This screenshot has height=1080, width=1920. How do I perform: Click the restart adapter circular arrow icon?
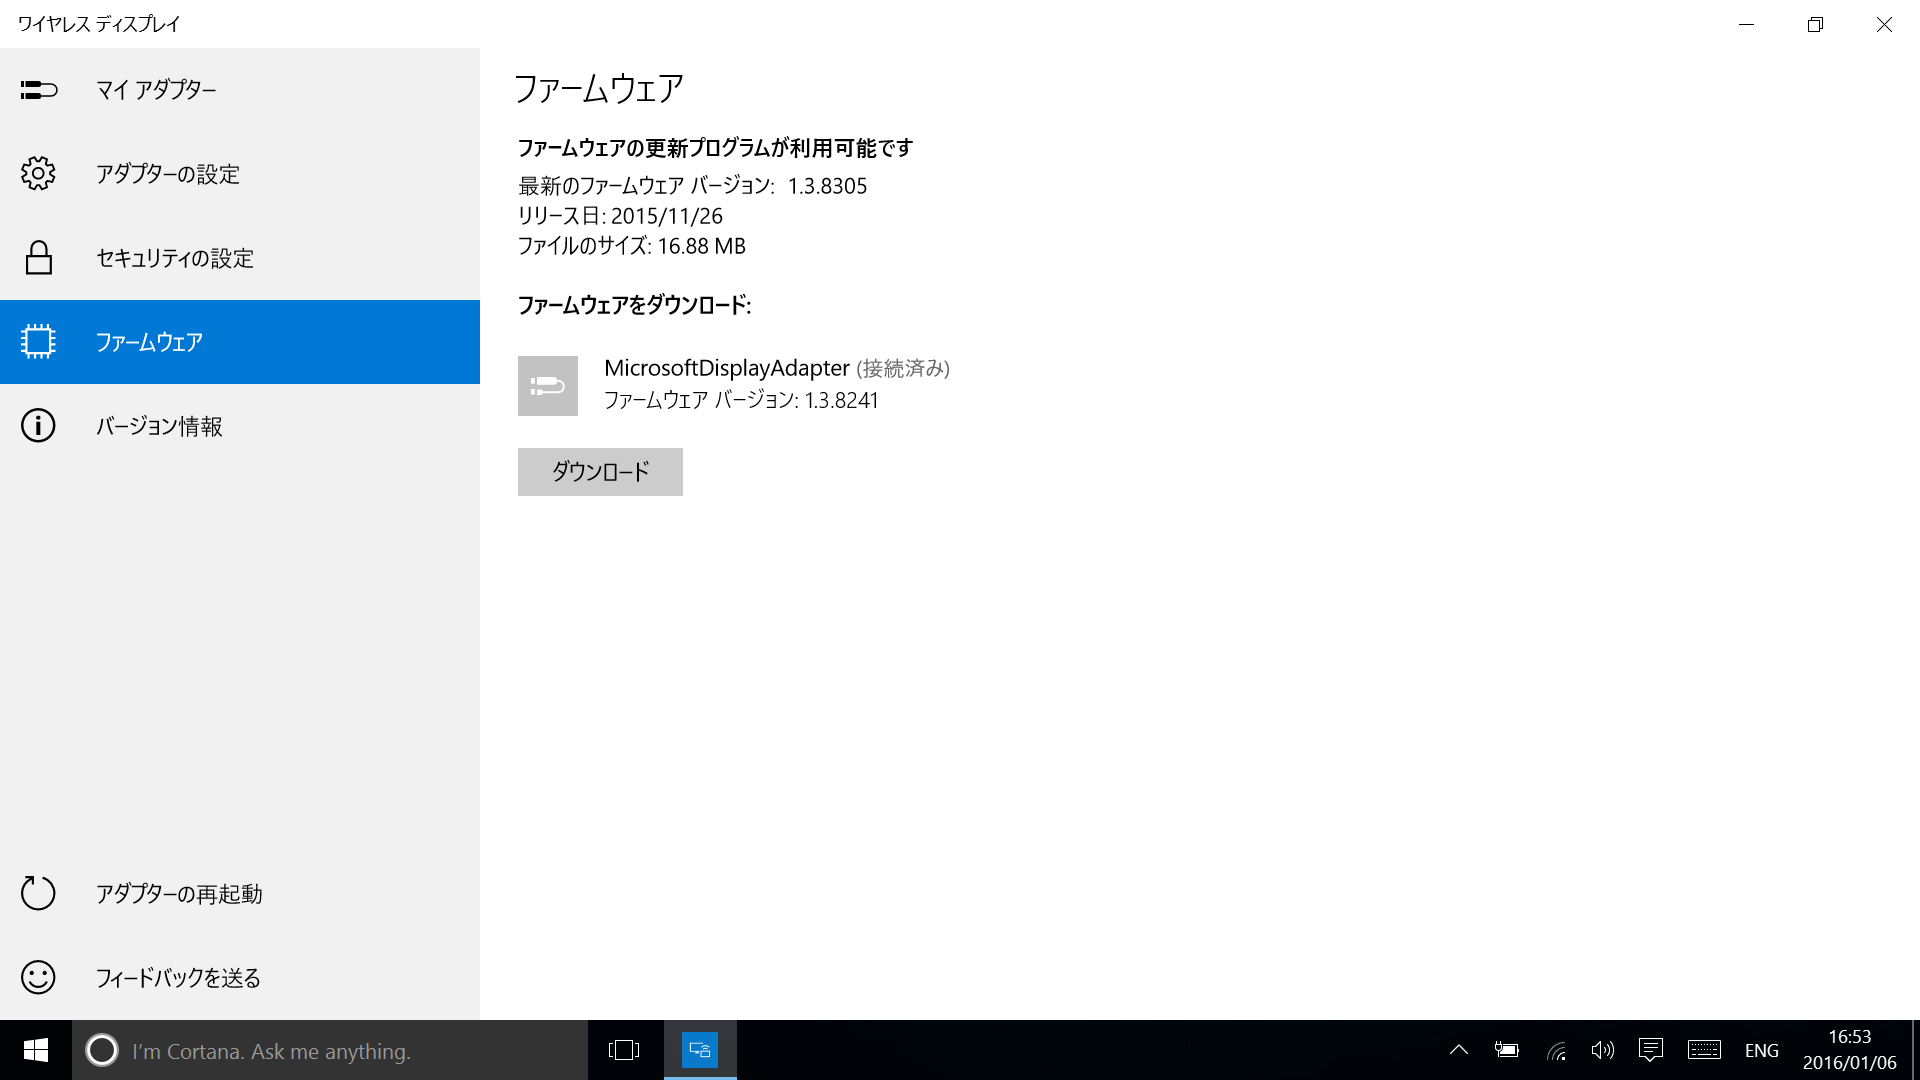[x=38, y=893]
